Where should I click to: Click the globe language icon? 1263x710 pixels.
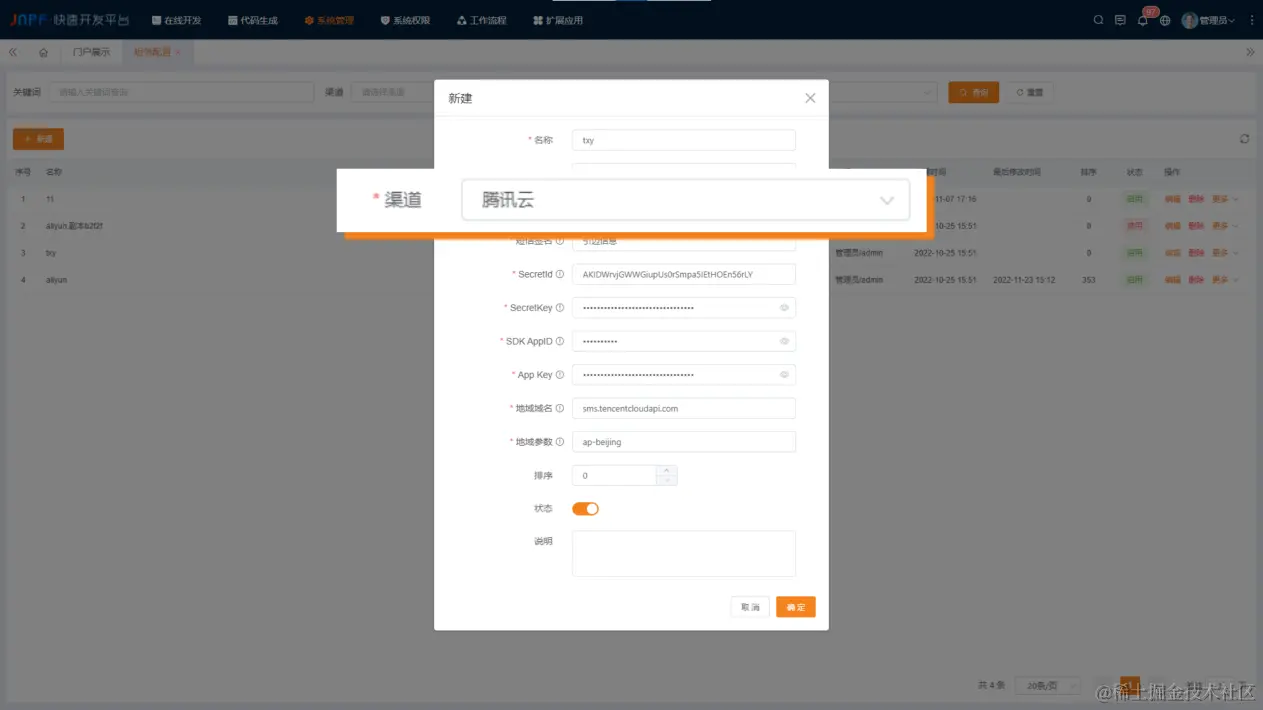pos(1165,20)
